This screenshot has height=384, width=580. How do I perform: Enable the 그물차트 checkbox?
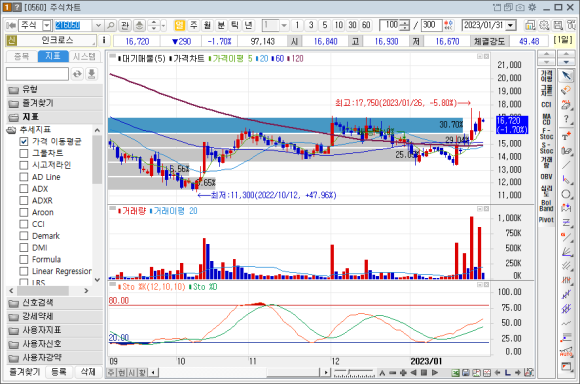pos(24,153)
